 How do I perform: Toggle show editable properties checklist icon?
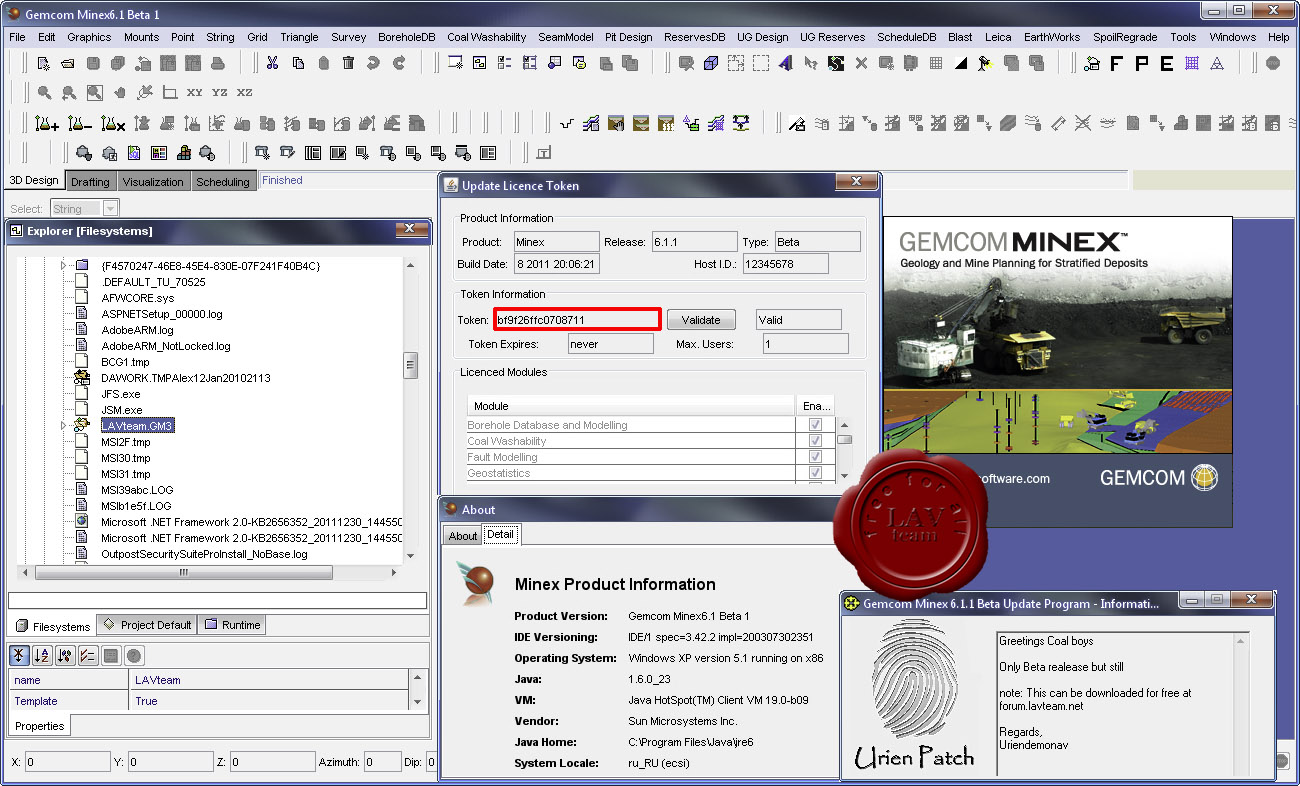pos(88,656)
